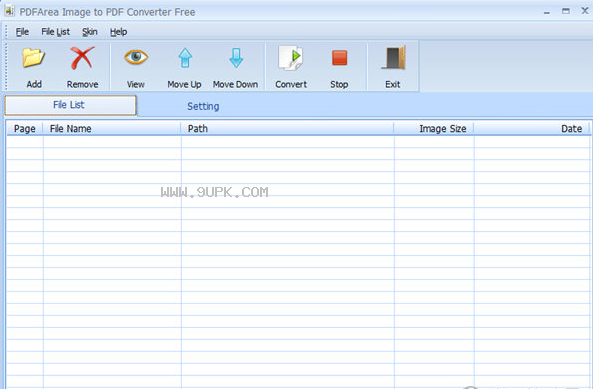This screenshot has width=593, height=389.
Task: Remove selected file with red X icon
Action: pyautogui.click(x=82, y=58)
